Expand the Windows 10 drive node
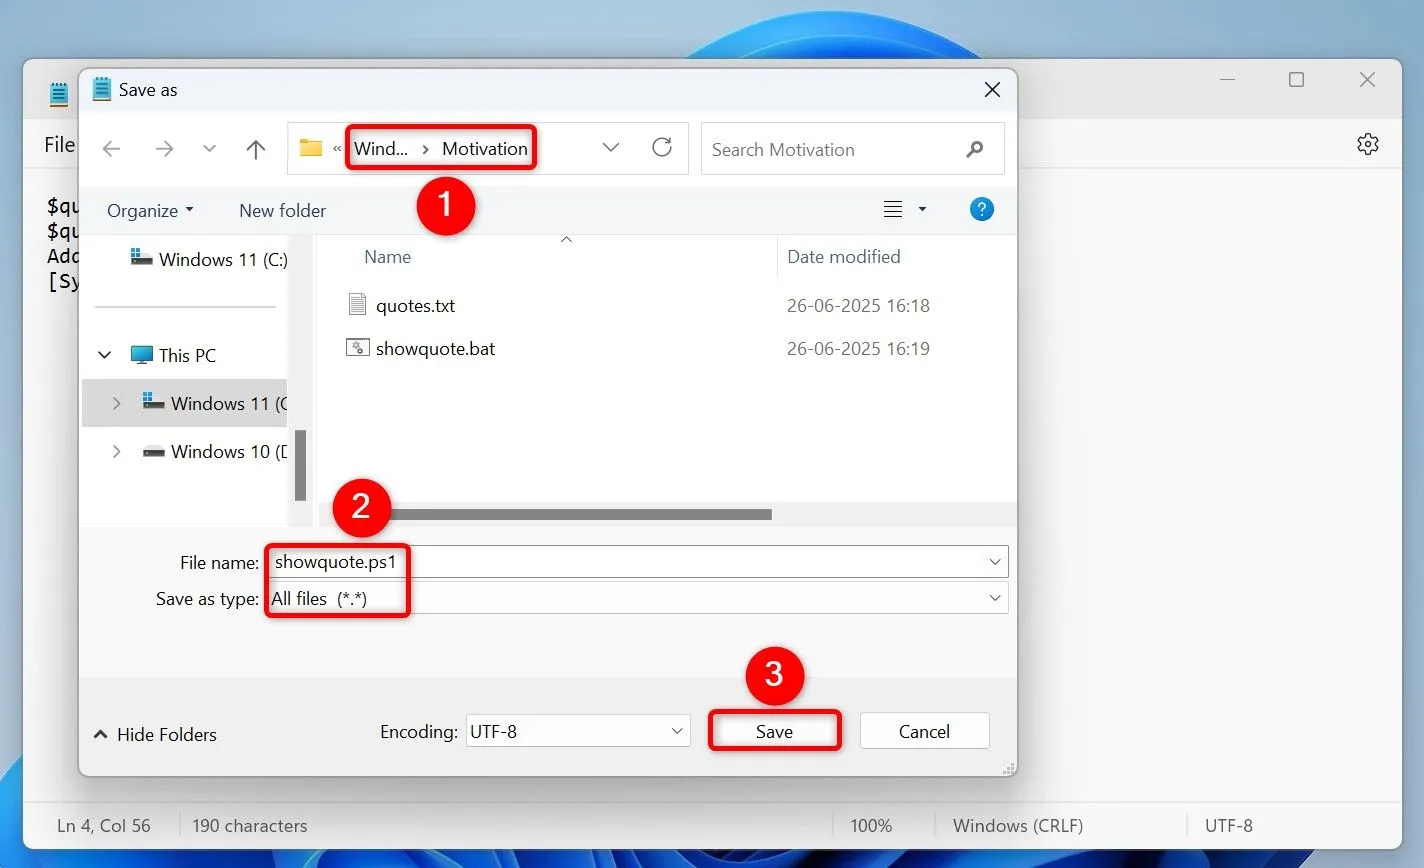 (x=117, y=452)
